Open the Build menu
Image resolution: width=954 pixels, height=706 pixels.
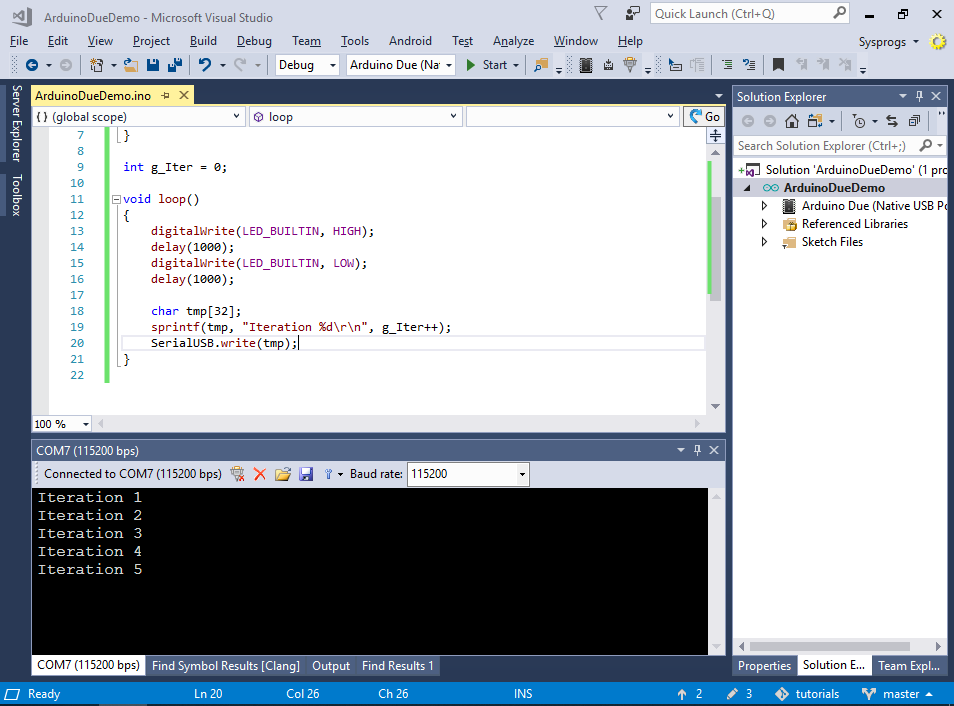click(203, 41)
